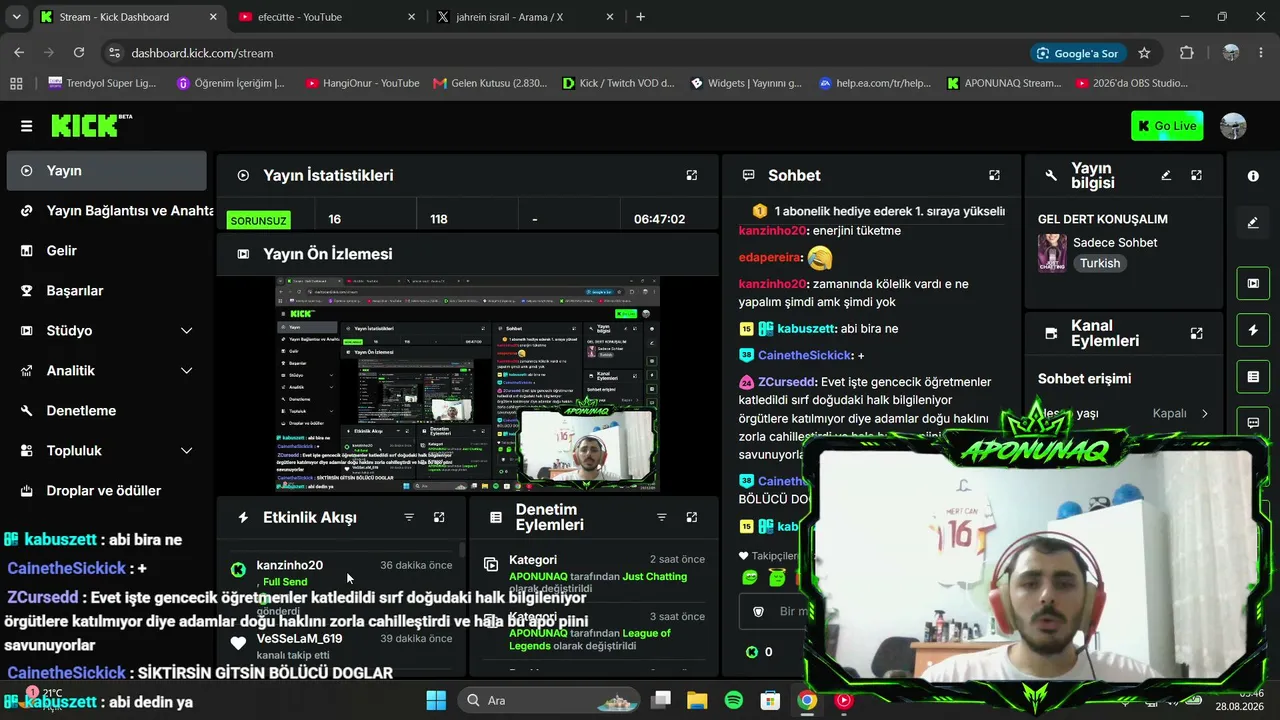Toggle the moderation actions list icon
The width and height of the screenshot is (1280, 720).
coord(1253,376)
